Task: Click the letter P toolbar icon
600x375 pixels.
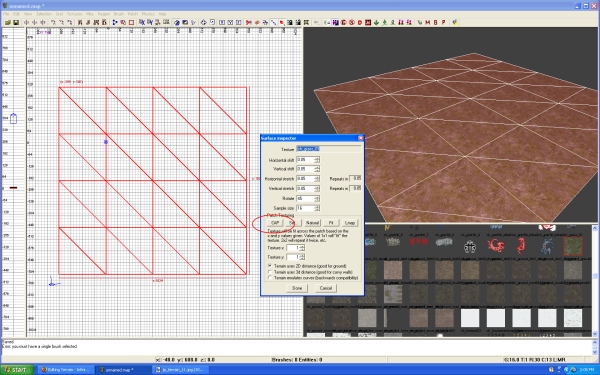Action: 443,23
